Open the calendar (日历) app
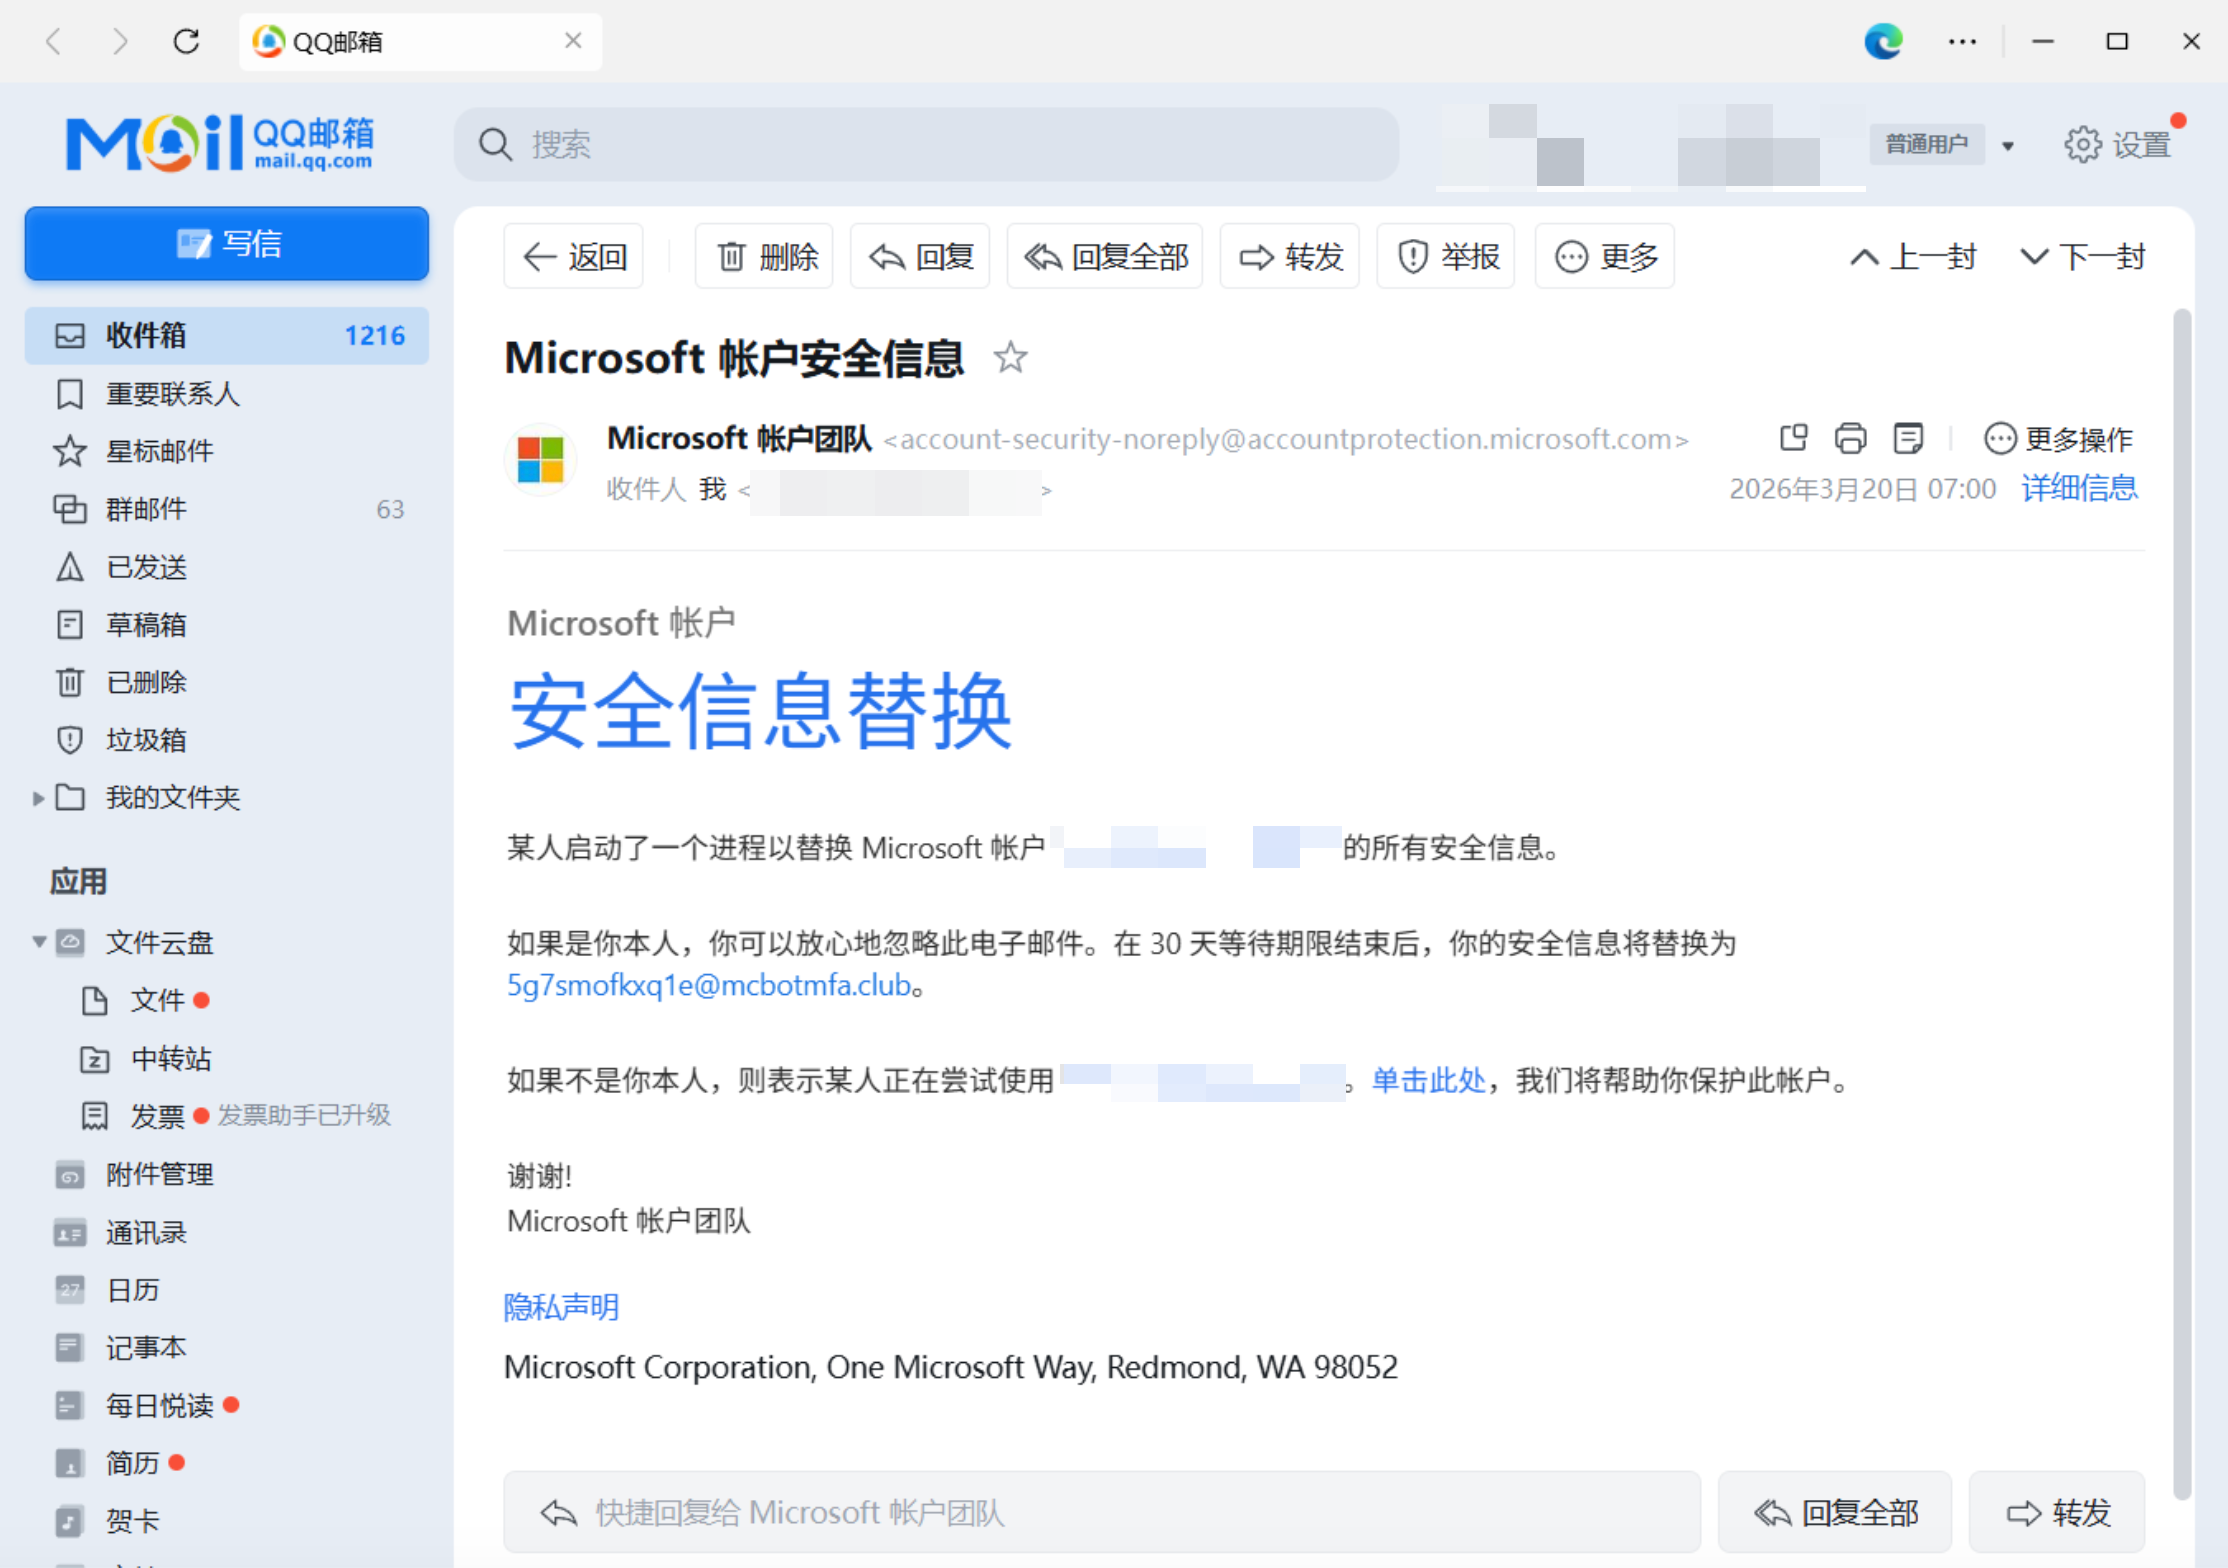Viewport: 2228px width, 1568px height. [x=133, y=1290]
